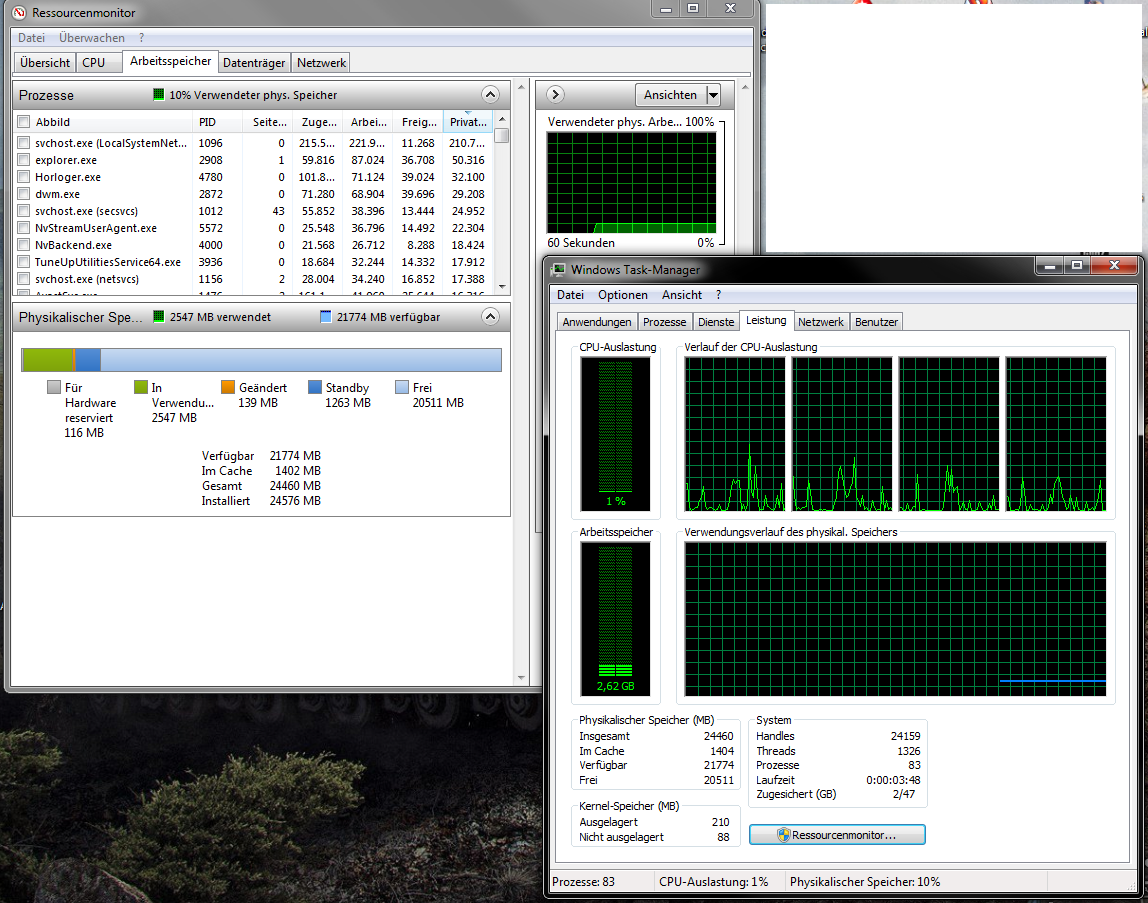Check the dwm.exe process checkbox
Image resolution: width=1148 pixels, height=903 pixels.
click(23, 194)
